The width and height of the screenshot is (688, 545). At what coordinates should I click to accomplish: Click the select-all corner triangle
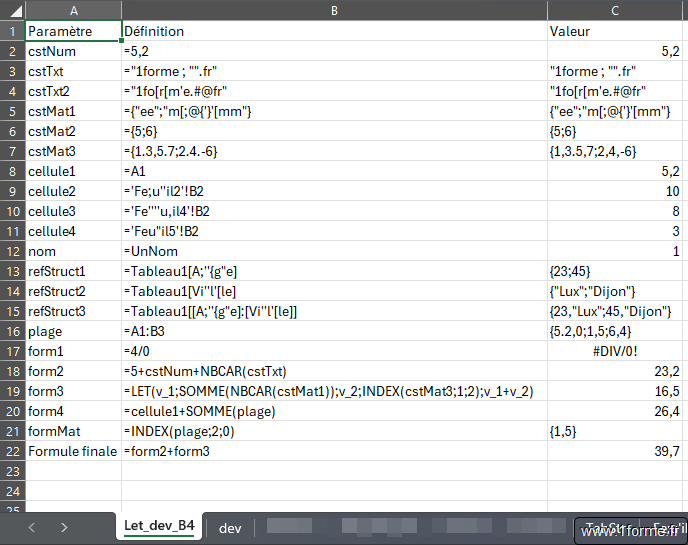(x=12, y=10)
